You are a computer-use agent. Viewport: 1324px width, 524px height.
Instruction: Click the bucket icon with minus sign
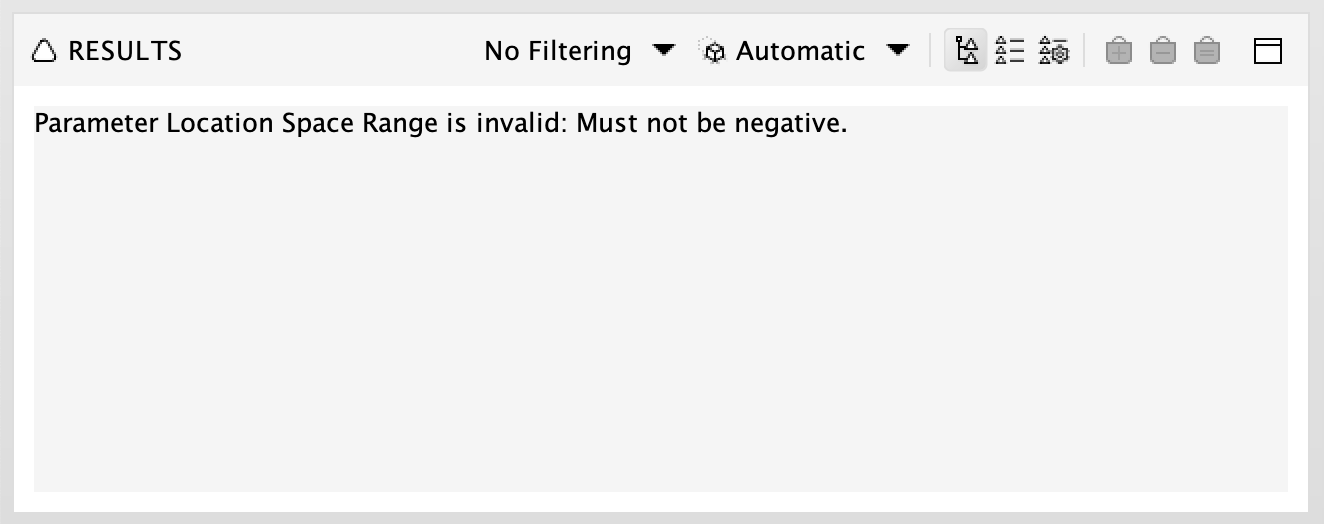pyautogui.click(x=1163, y=51)
